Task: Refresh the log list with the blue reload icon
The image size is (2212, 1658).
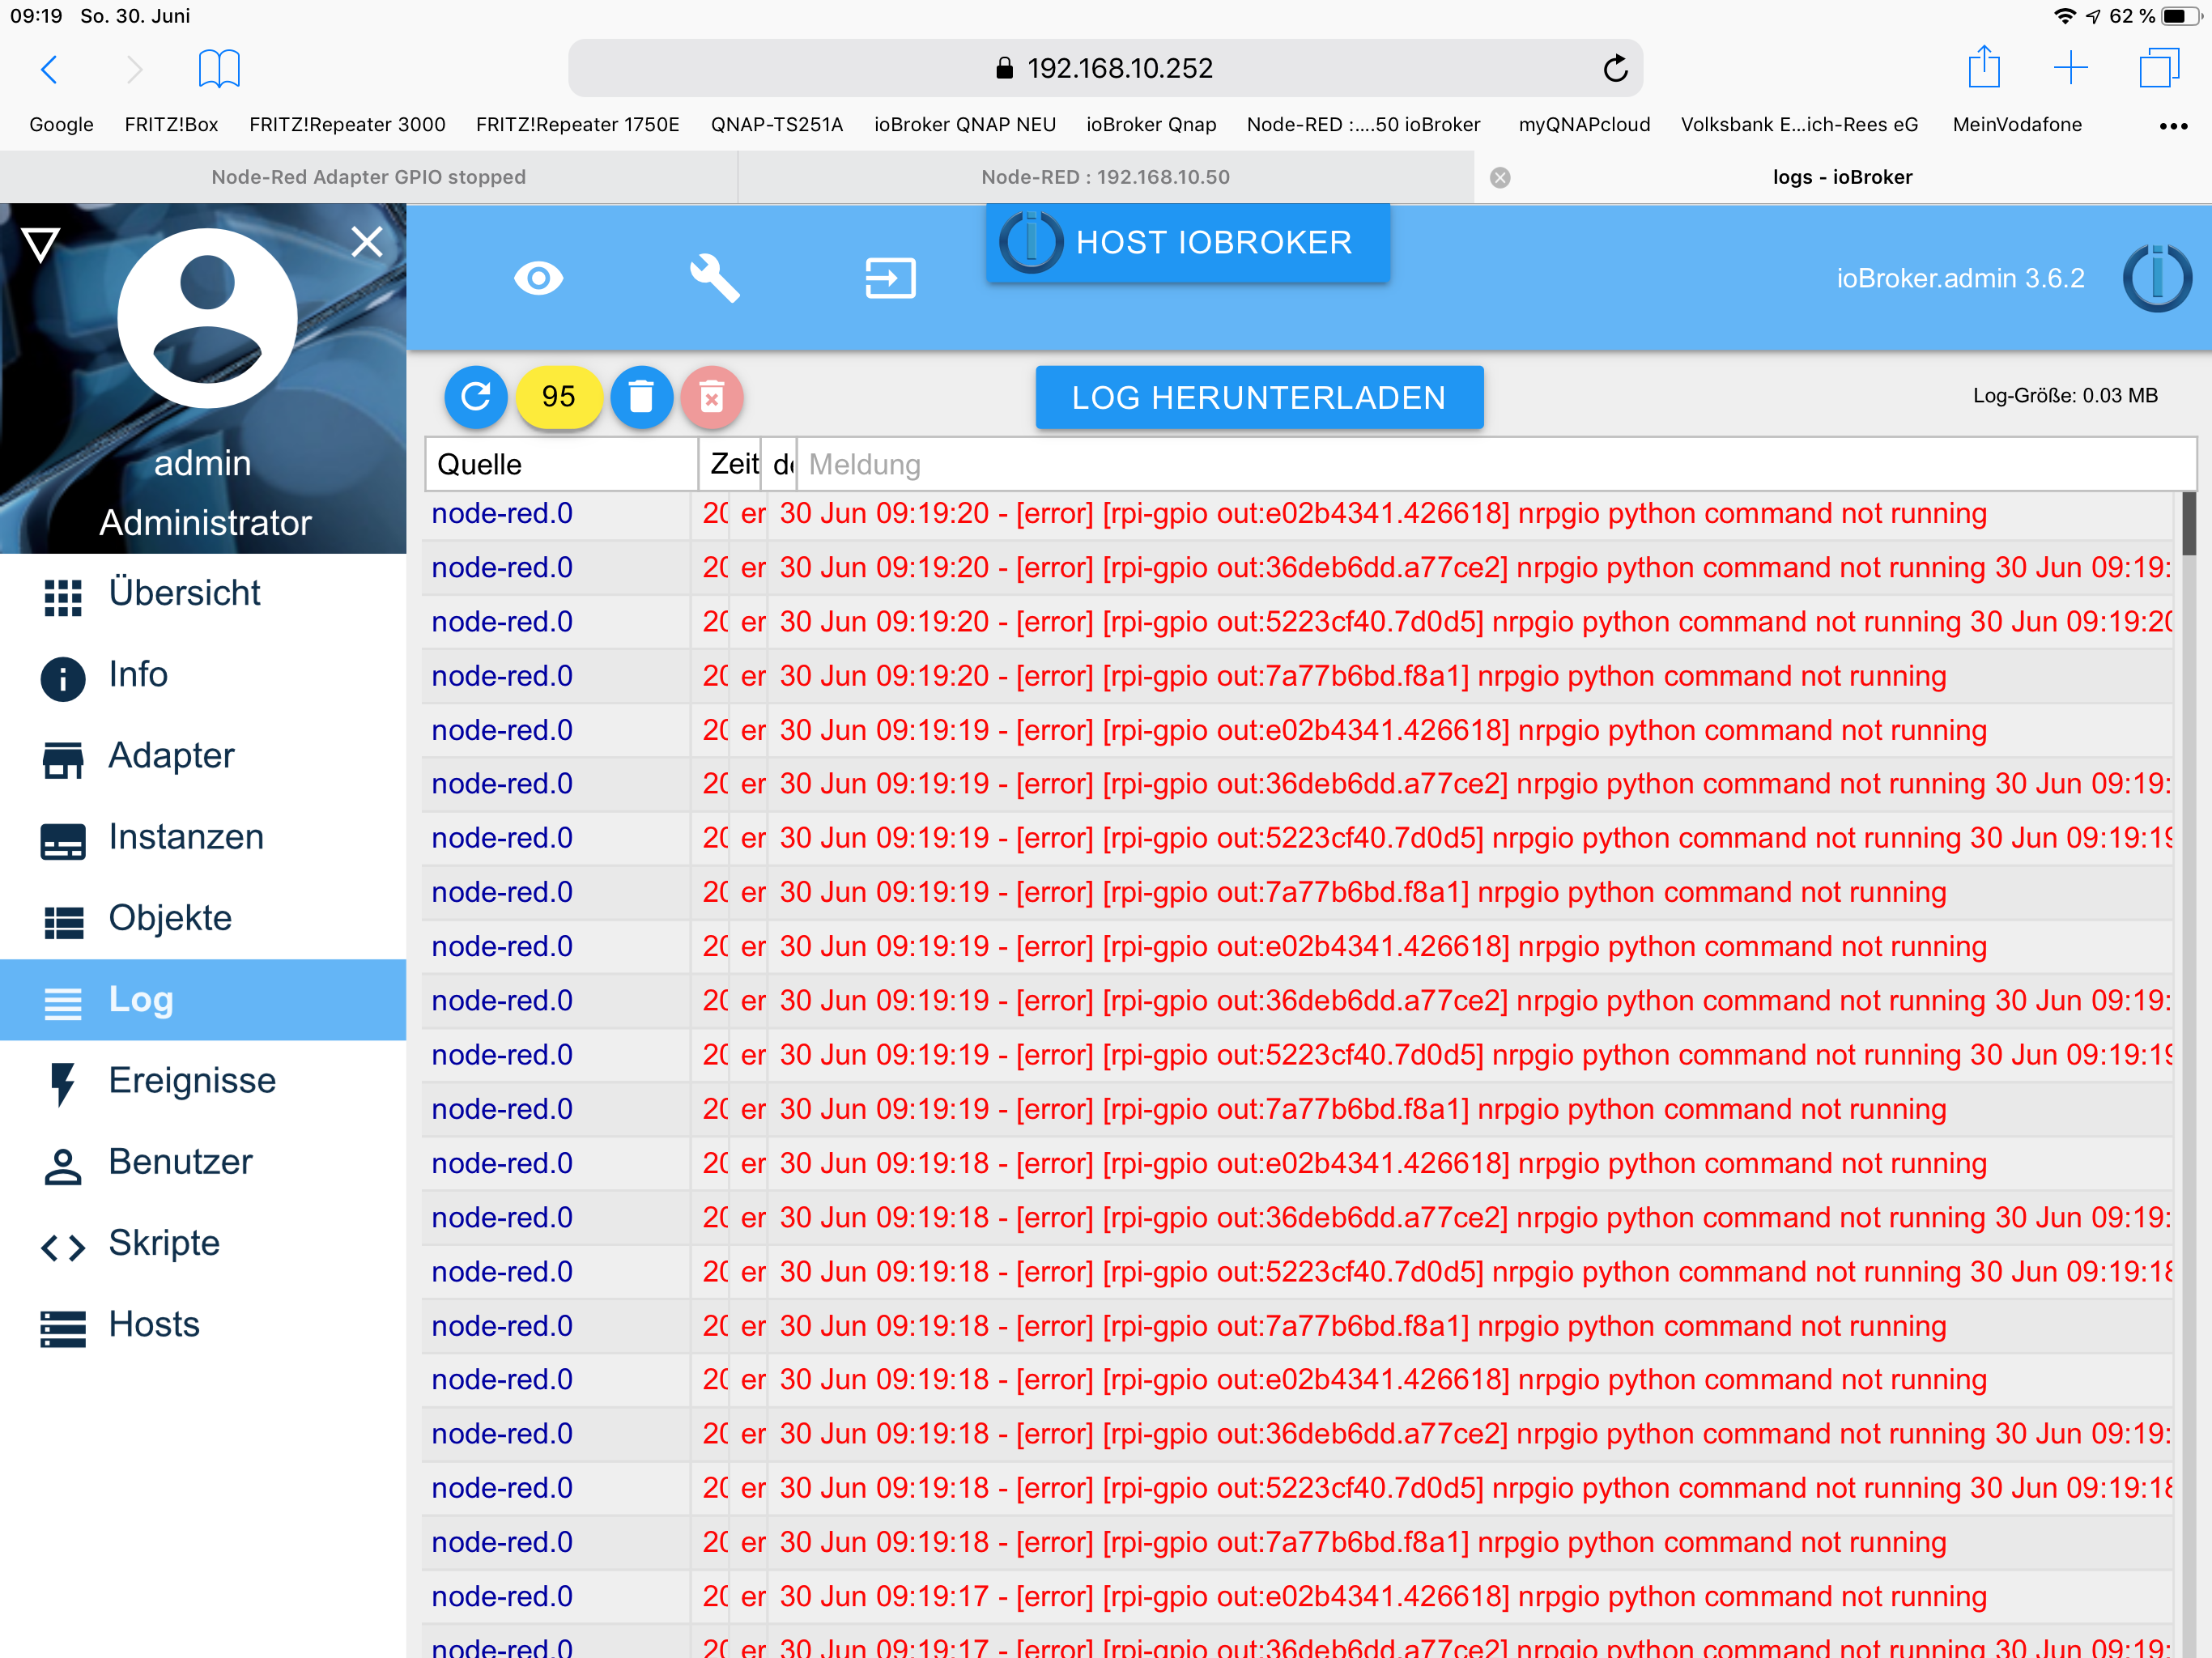Action: [x=476, y=397]
